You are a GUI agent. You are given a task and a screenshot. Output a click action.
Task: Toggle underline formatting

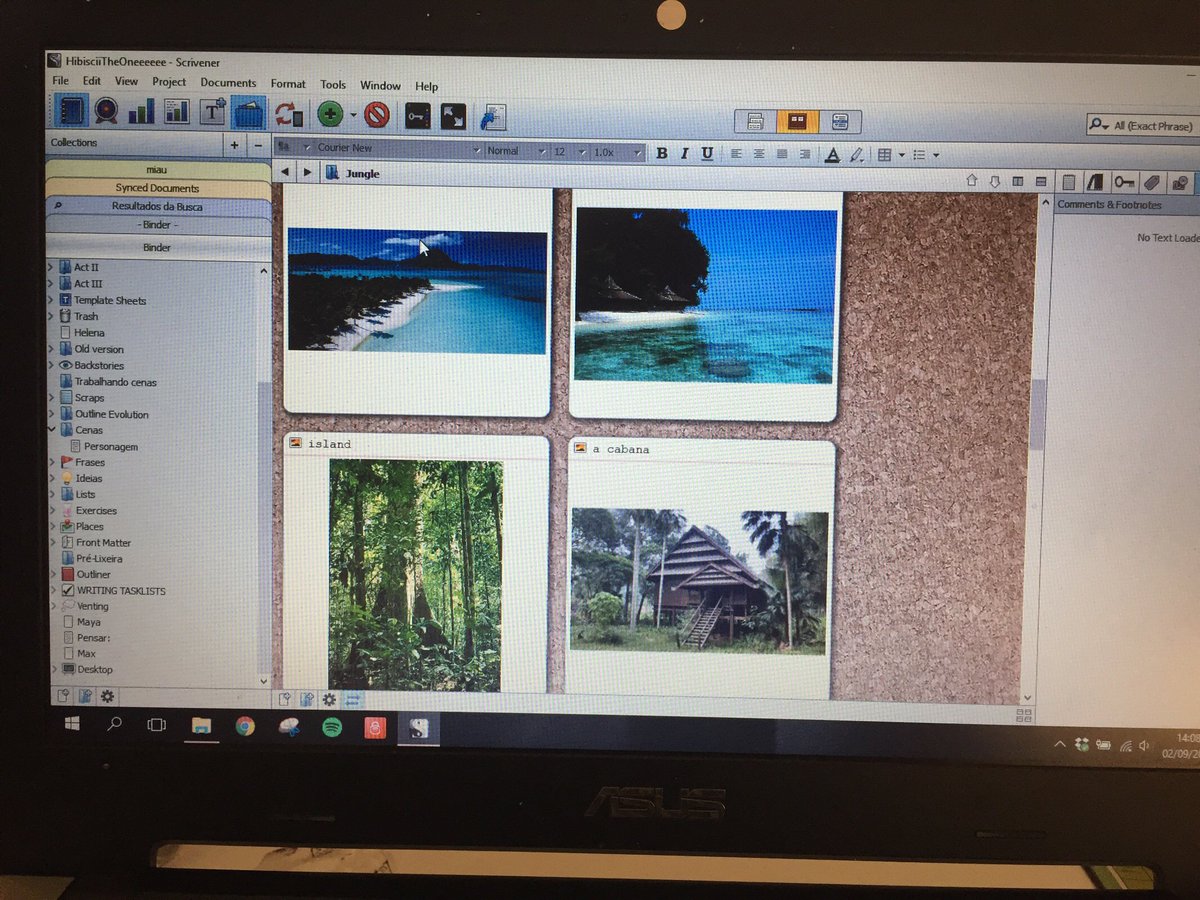point(707,154)
